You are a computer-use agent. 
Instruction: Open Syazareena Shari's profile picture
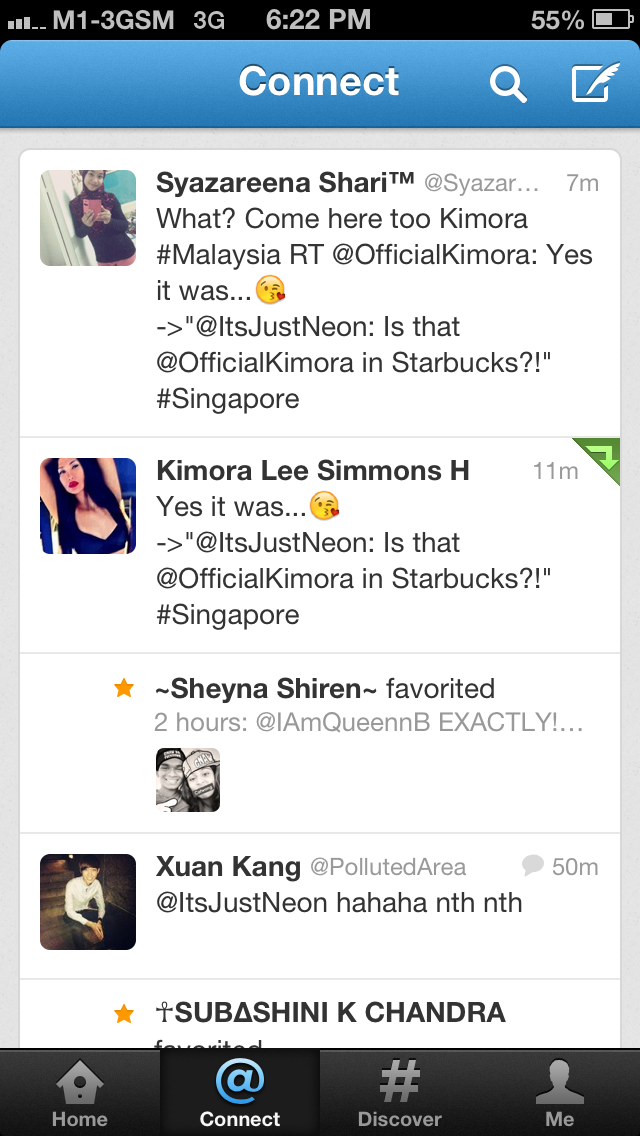pos(88,218)
